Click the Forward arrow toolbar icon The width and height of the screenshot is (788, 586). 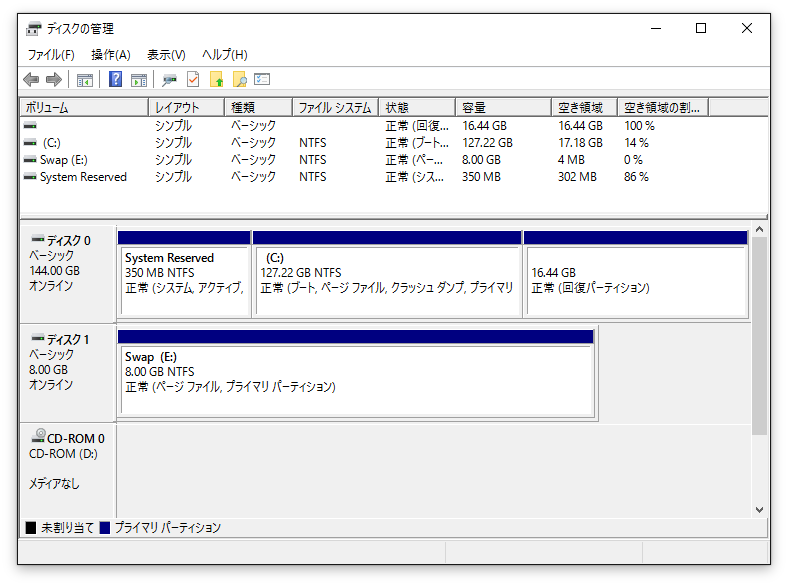(54, 79)
